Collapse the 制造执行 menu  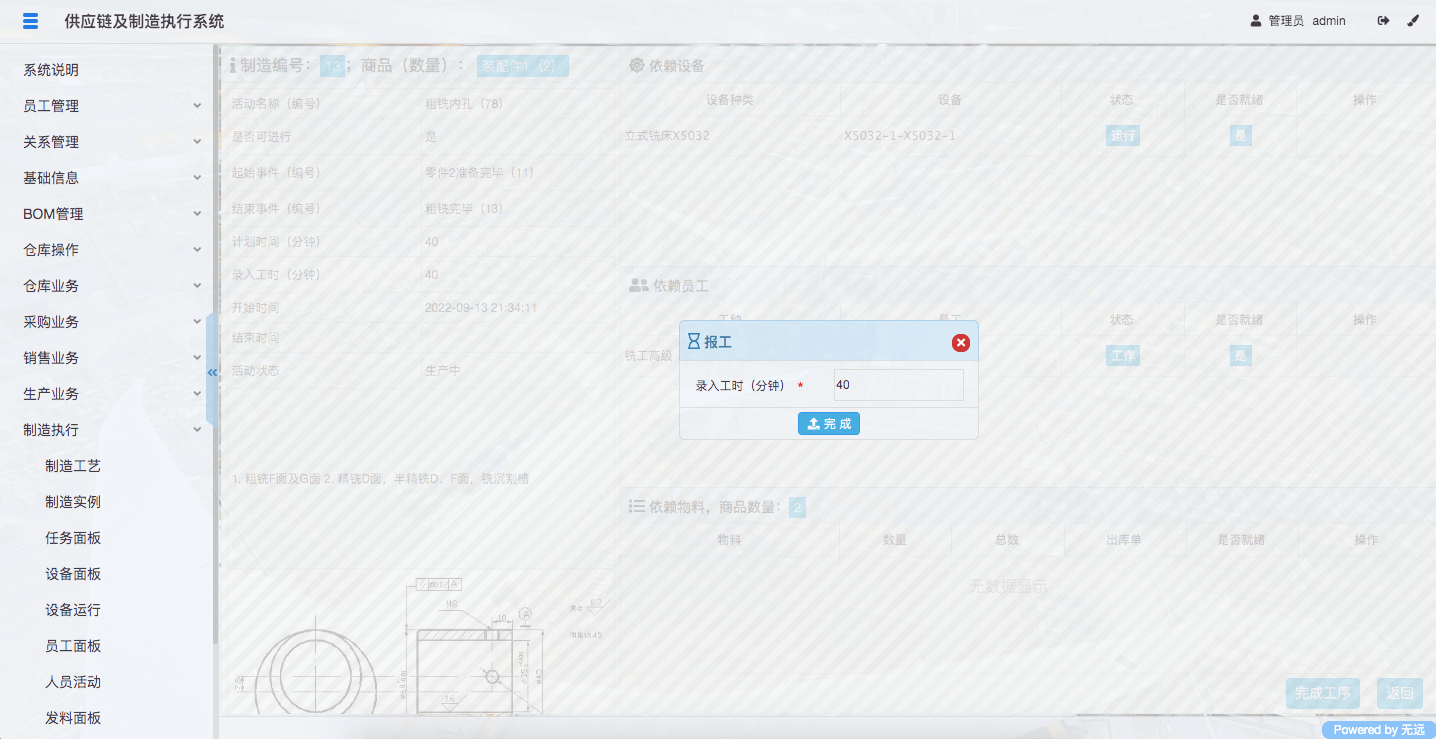(x=110, y=430)
